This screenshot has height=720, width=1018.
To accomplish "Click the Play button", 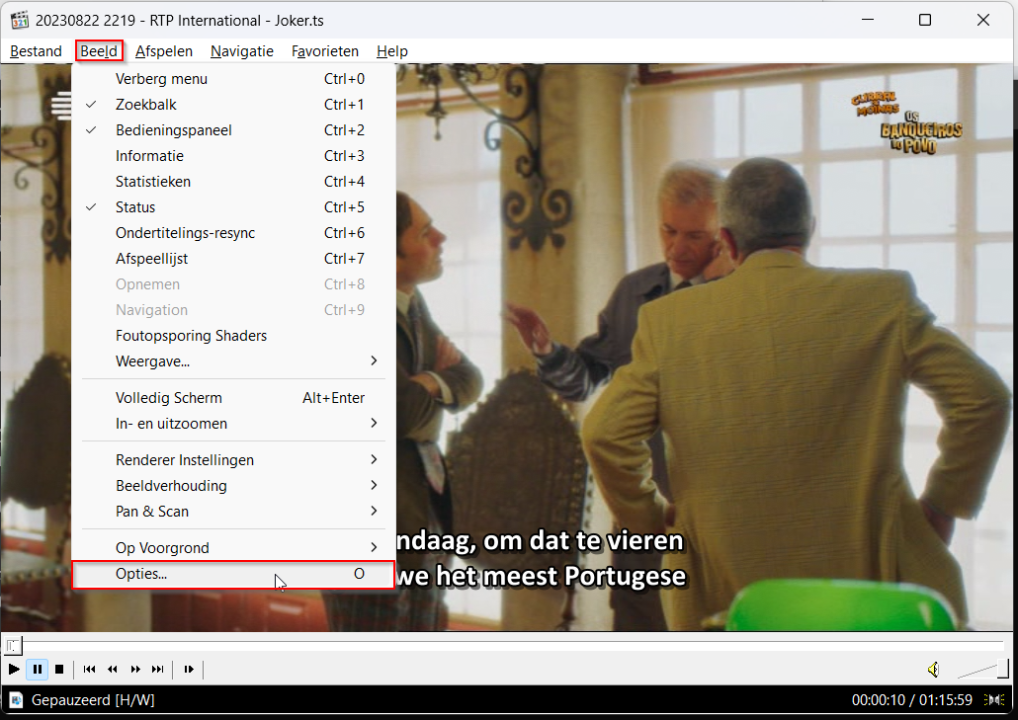I will click(13, 669).
